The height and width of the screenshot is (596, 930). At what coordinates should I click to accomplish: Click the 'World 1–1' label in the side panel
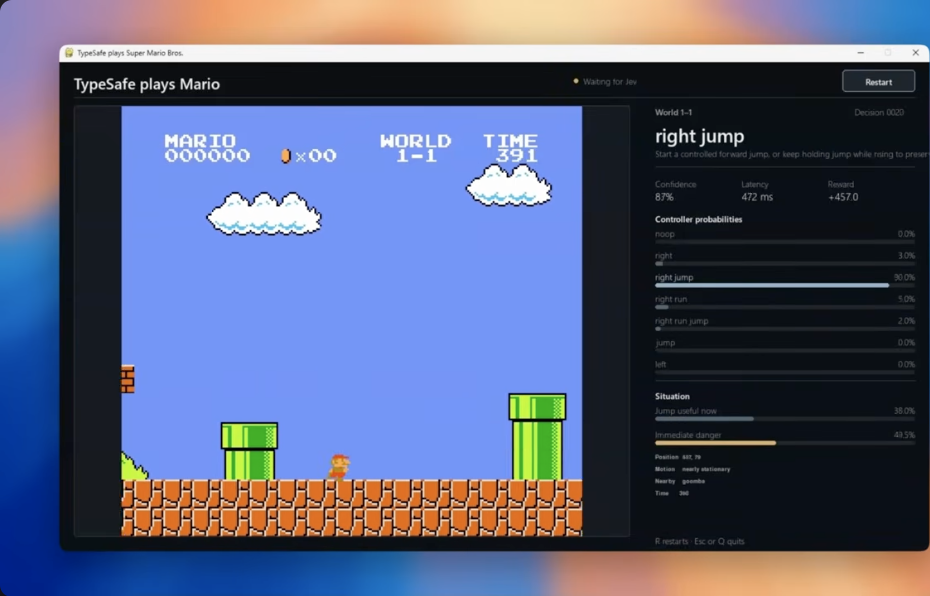click(673, 112)
